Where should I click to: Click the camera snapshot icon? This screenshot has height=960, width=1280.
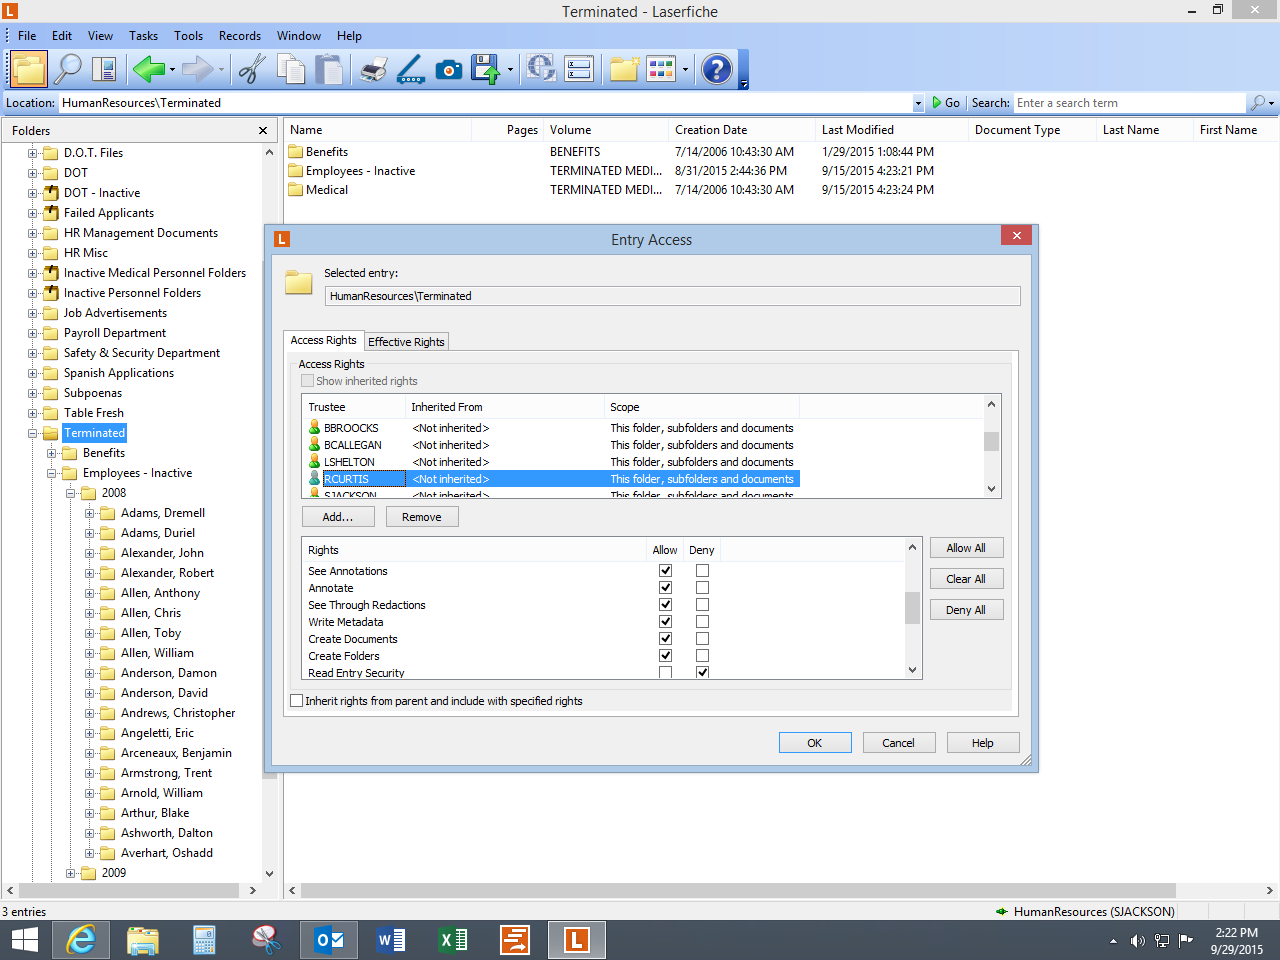[x=449, y=69]
